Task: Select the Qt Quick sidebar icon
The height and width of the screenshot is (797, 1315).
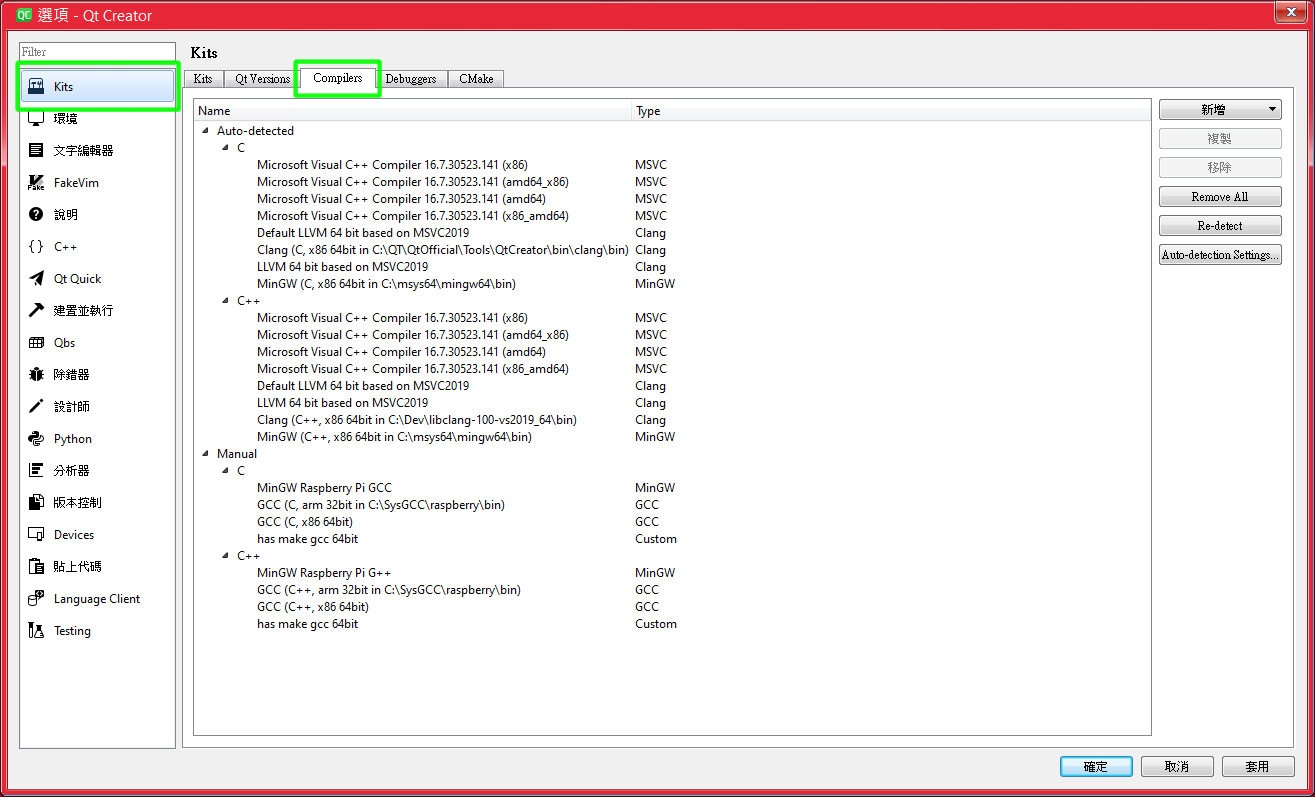Action: point(36,279)
